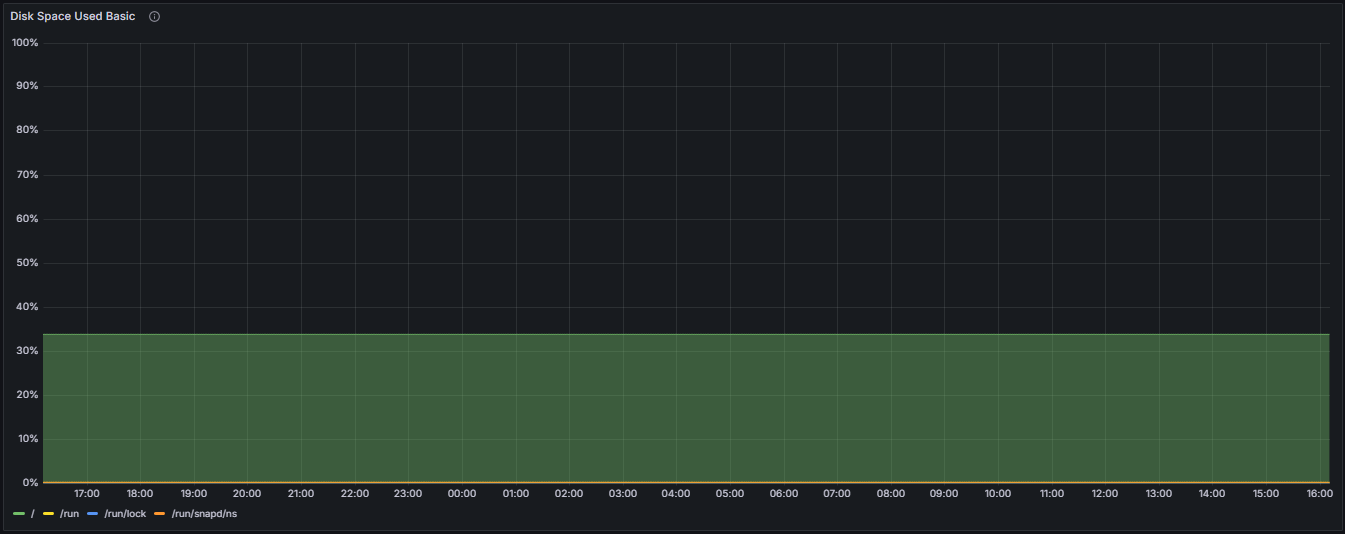
Task: Click the 17:00 tick on the time axis
Action: pyautogui.click(x=87, y=494)
